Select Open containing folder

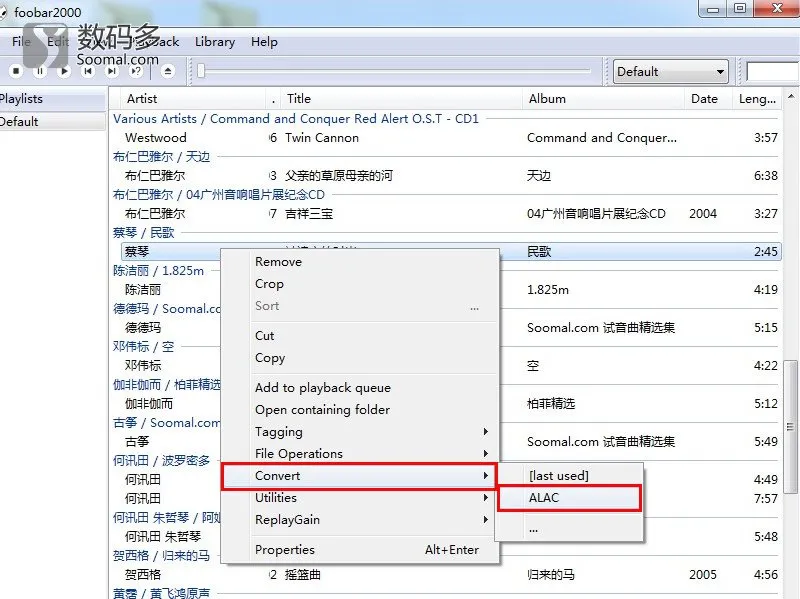pyautogui.click(x=360, y=410)
